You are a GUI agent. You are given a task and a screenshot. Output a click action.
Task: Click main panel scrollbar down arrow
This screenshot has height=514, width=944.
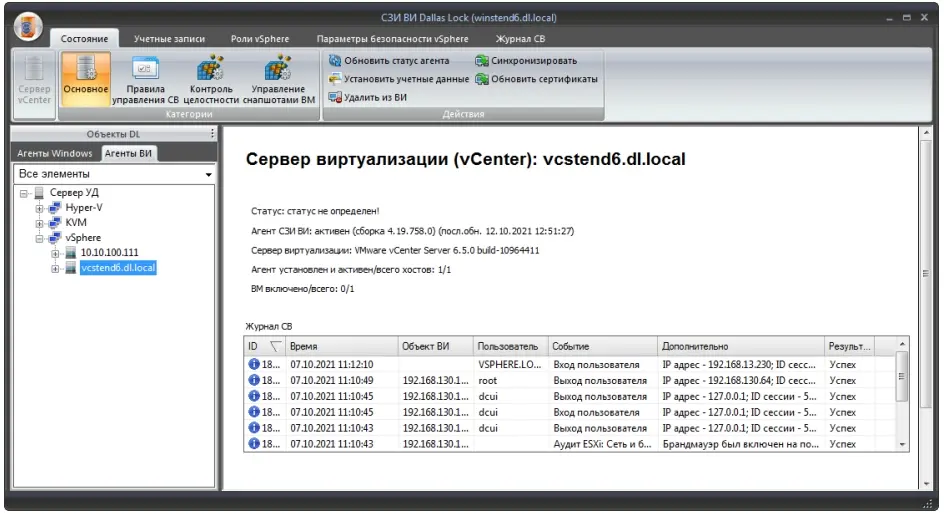coord(926,484)
